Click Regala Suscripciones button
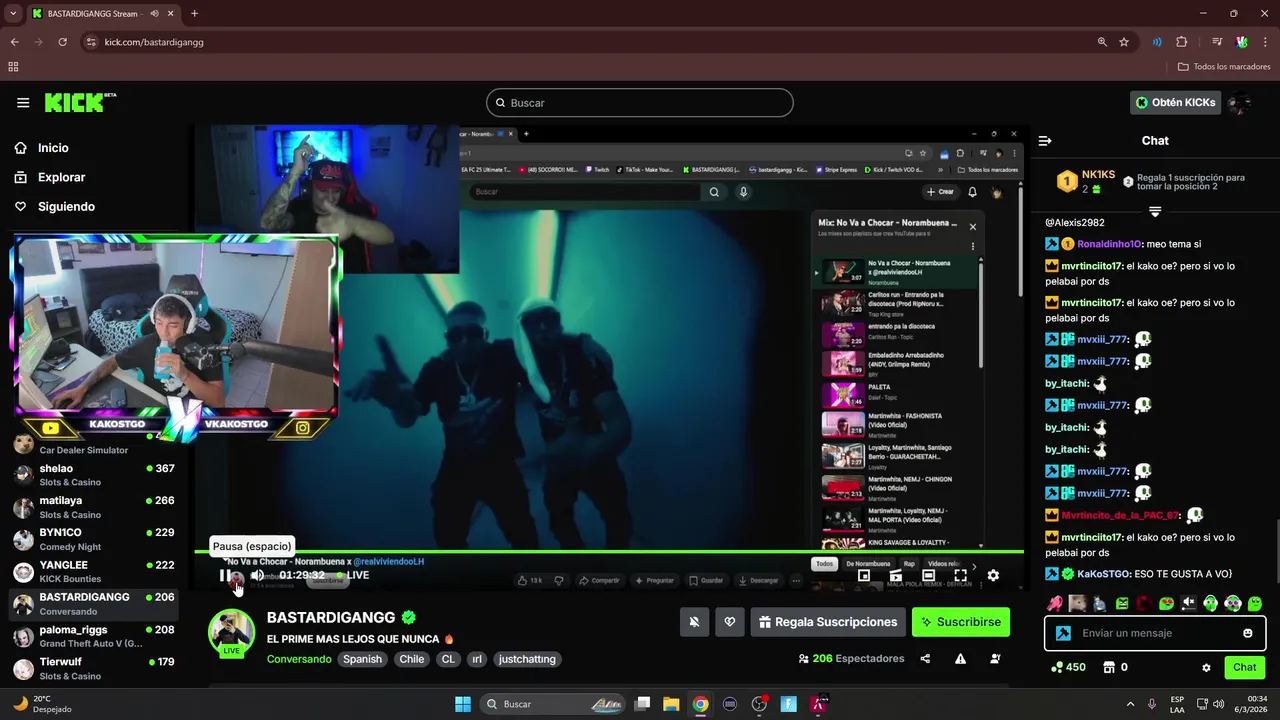 coord(828,622)
